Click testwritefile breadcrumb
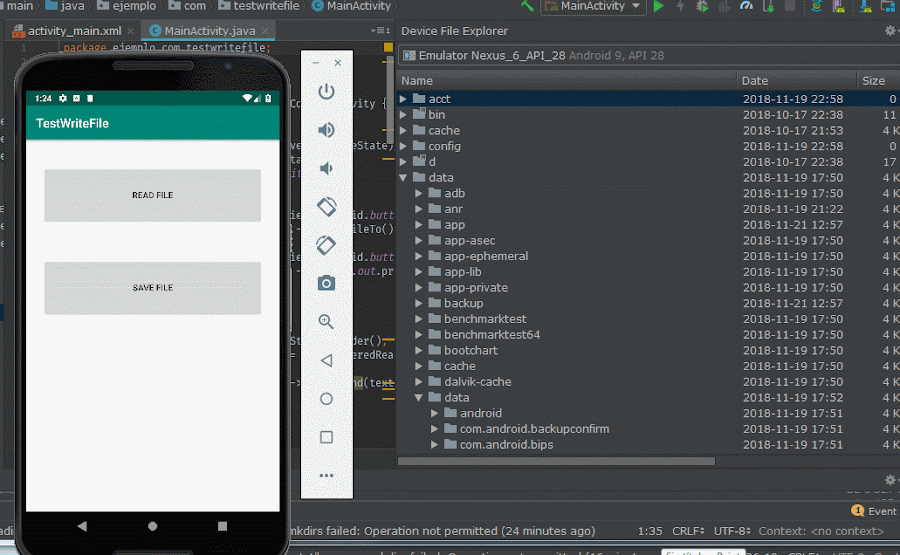 (259, 6)
